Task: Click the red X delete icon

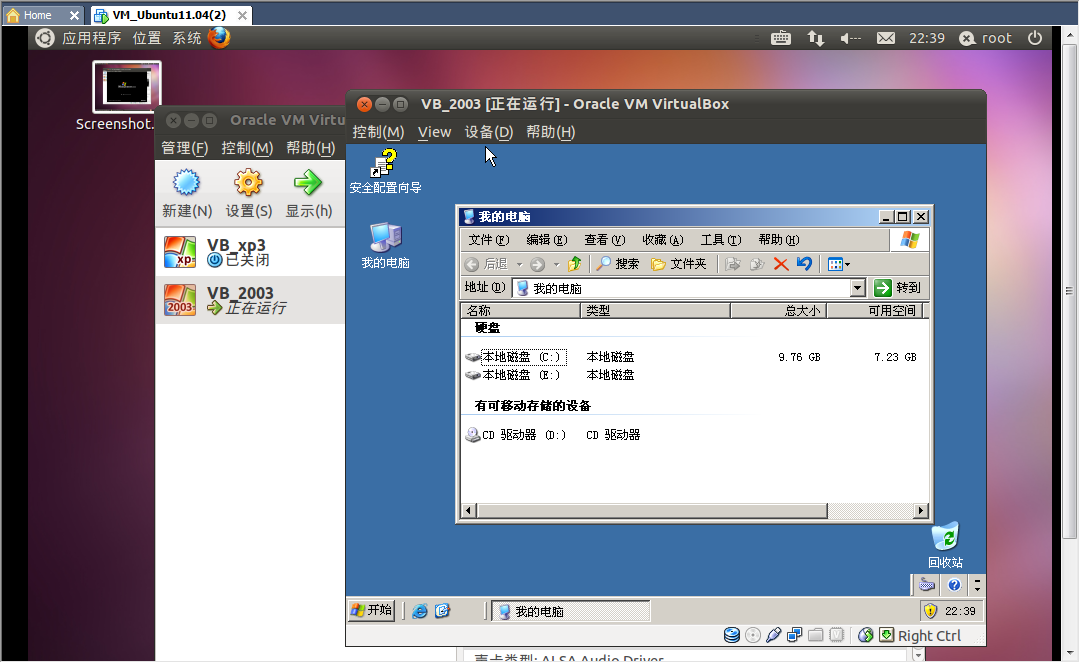Action: pos(780,264)
